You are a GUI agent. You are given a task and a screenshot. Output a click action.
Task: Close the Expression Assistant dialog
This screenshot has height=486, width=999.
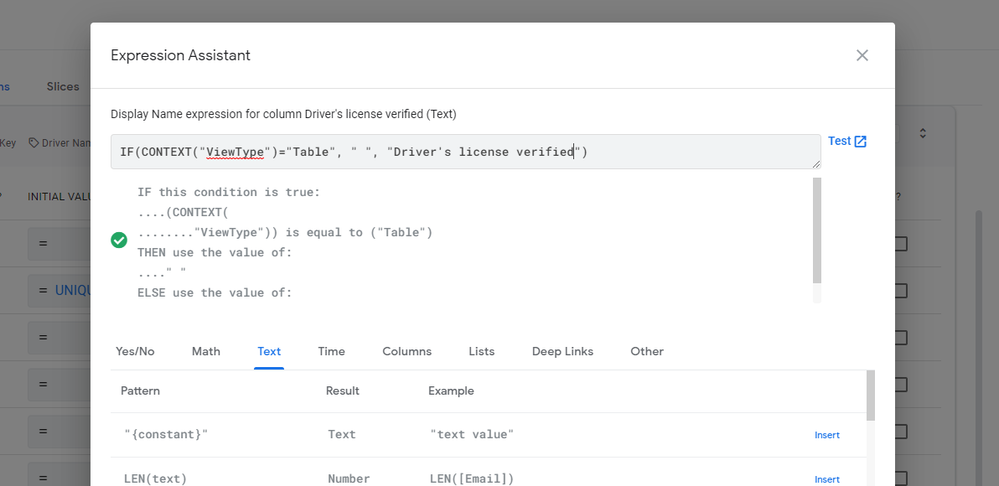click(x=862, y=55)
